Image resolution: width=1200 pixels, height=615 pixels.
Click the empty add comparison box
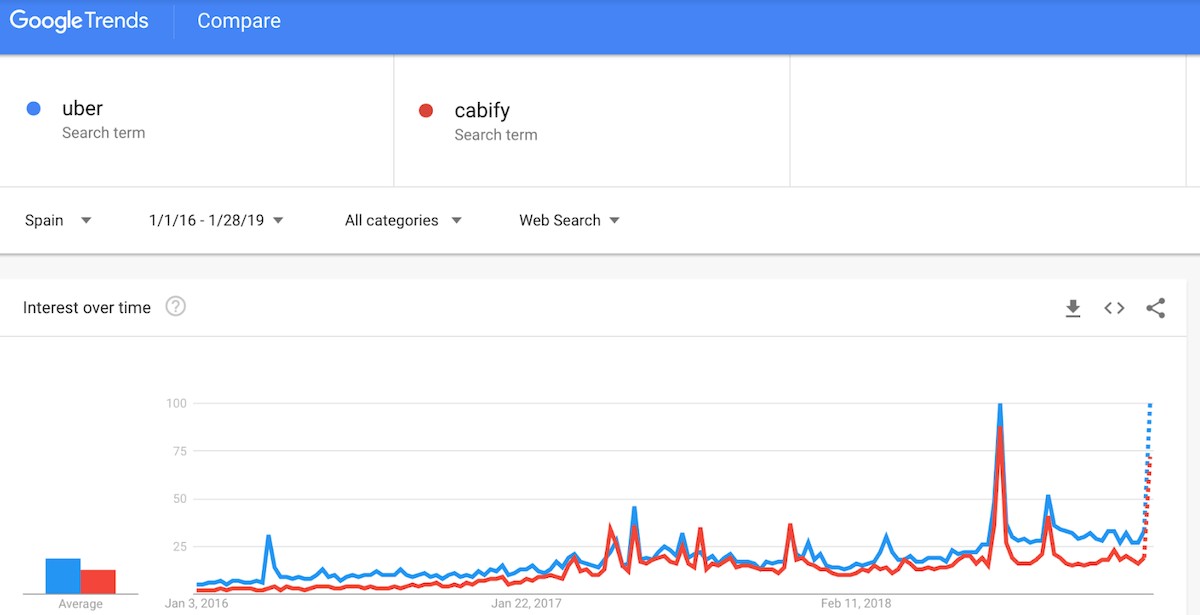point(987,120)
